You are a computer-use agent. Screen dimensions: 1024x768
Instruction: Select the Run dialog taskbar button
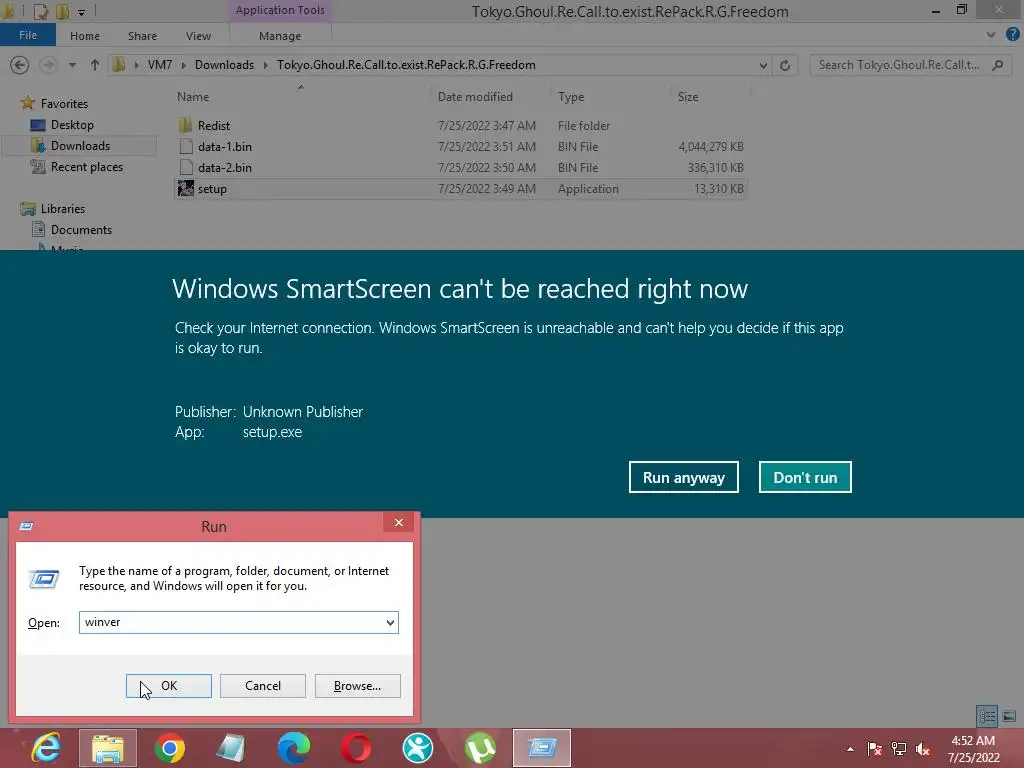[x=542, y=748]
